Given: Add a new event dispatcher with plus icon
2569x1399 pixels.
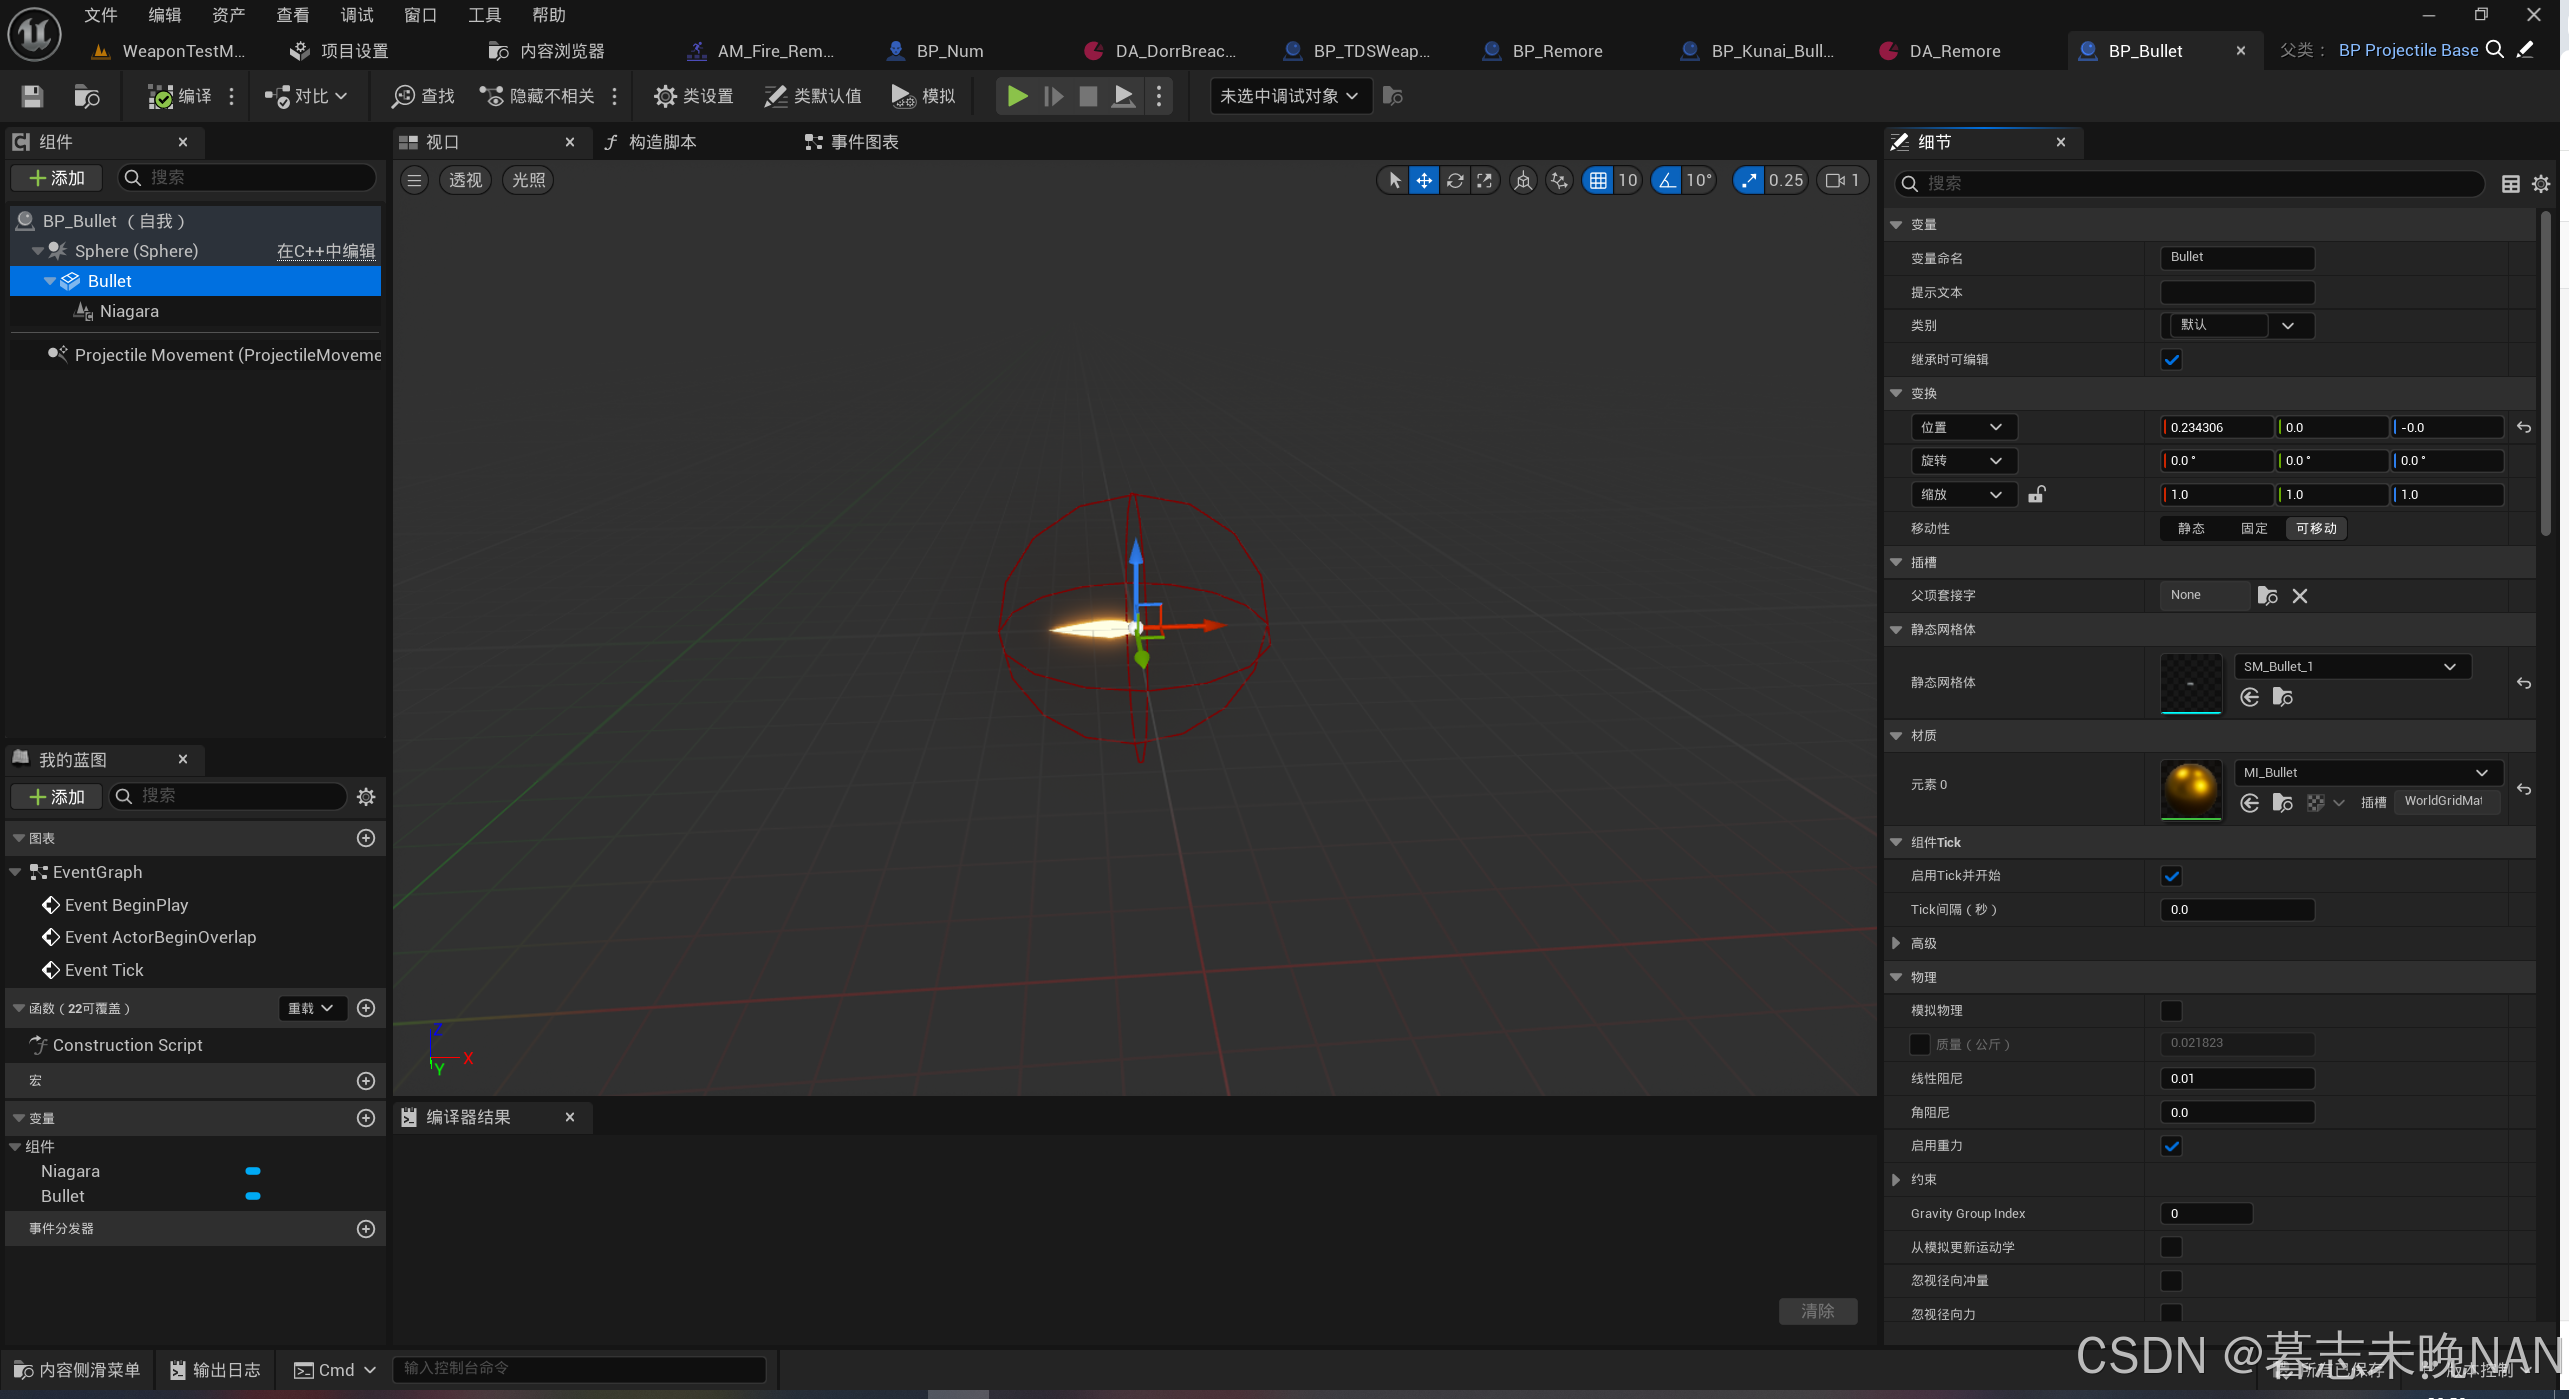Looking at the screenshot, I should pyautogui.click(x=366, y=1229).
